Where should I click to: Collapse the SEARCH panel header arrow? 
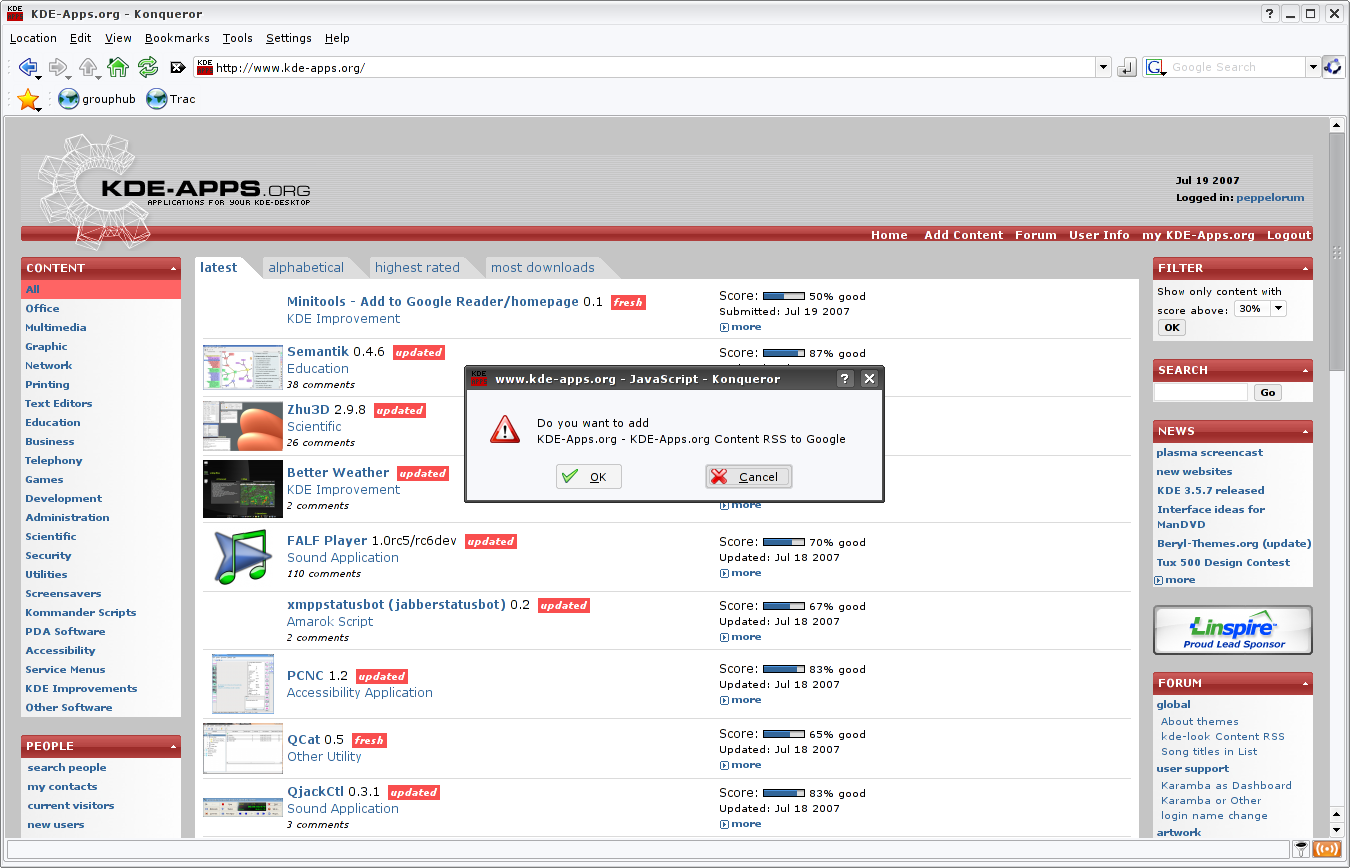(1305, 370)
